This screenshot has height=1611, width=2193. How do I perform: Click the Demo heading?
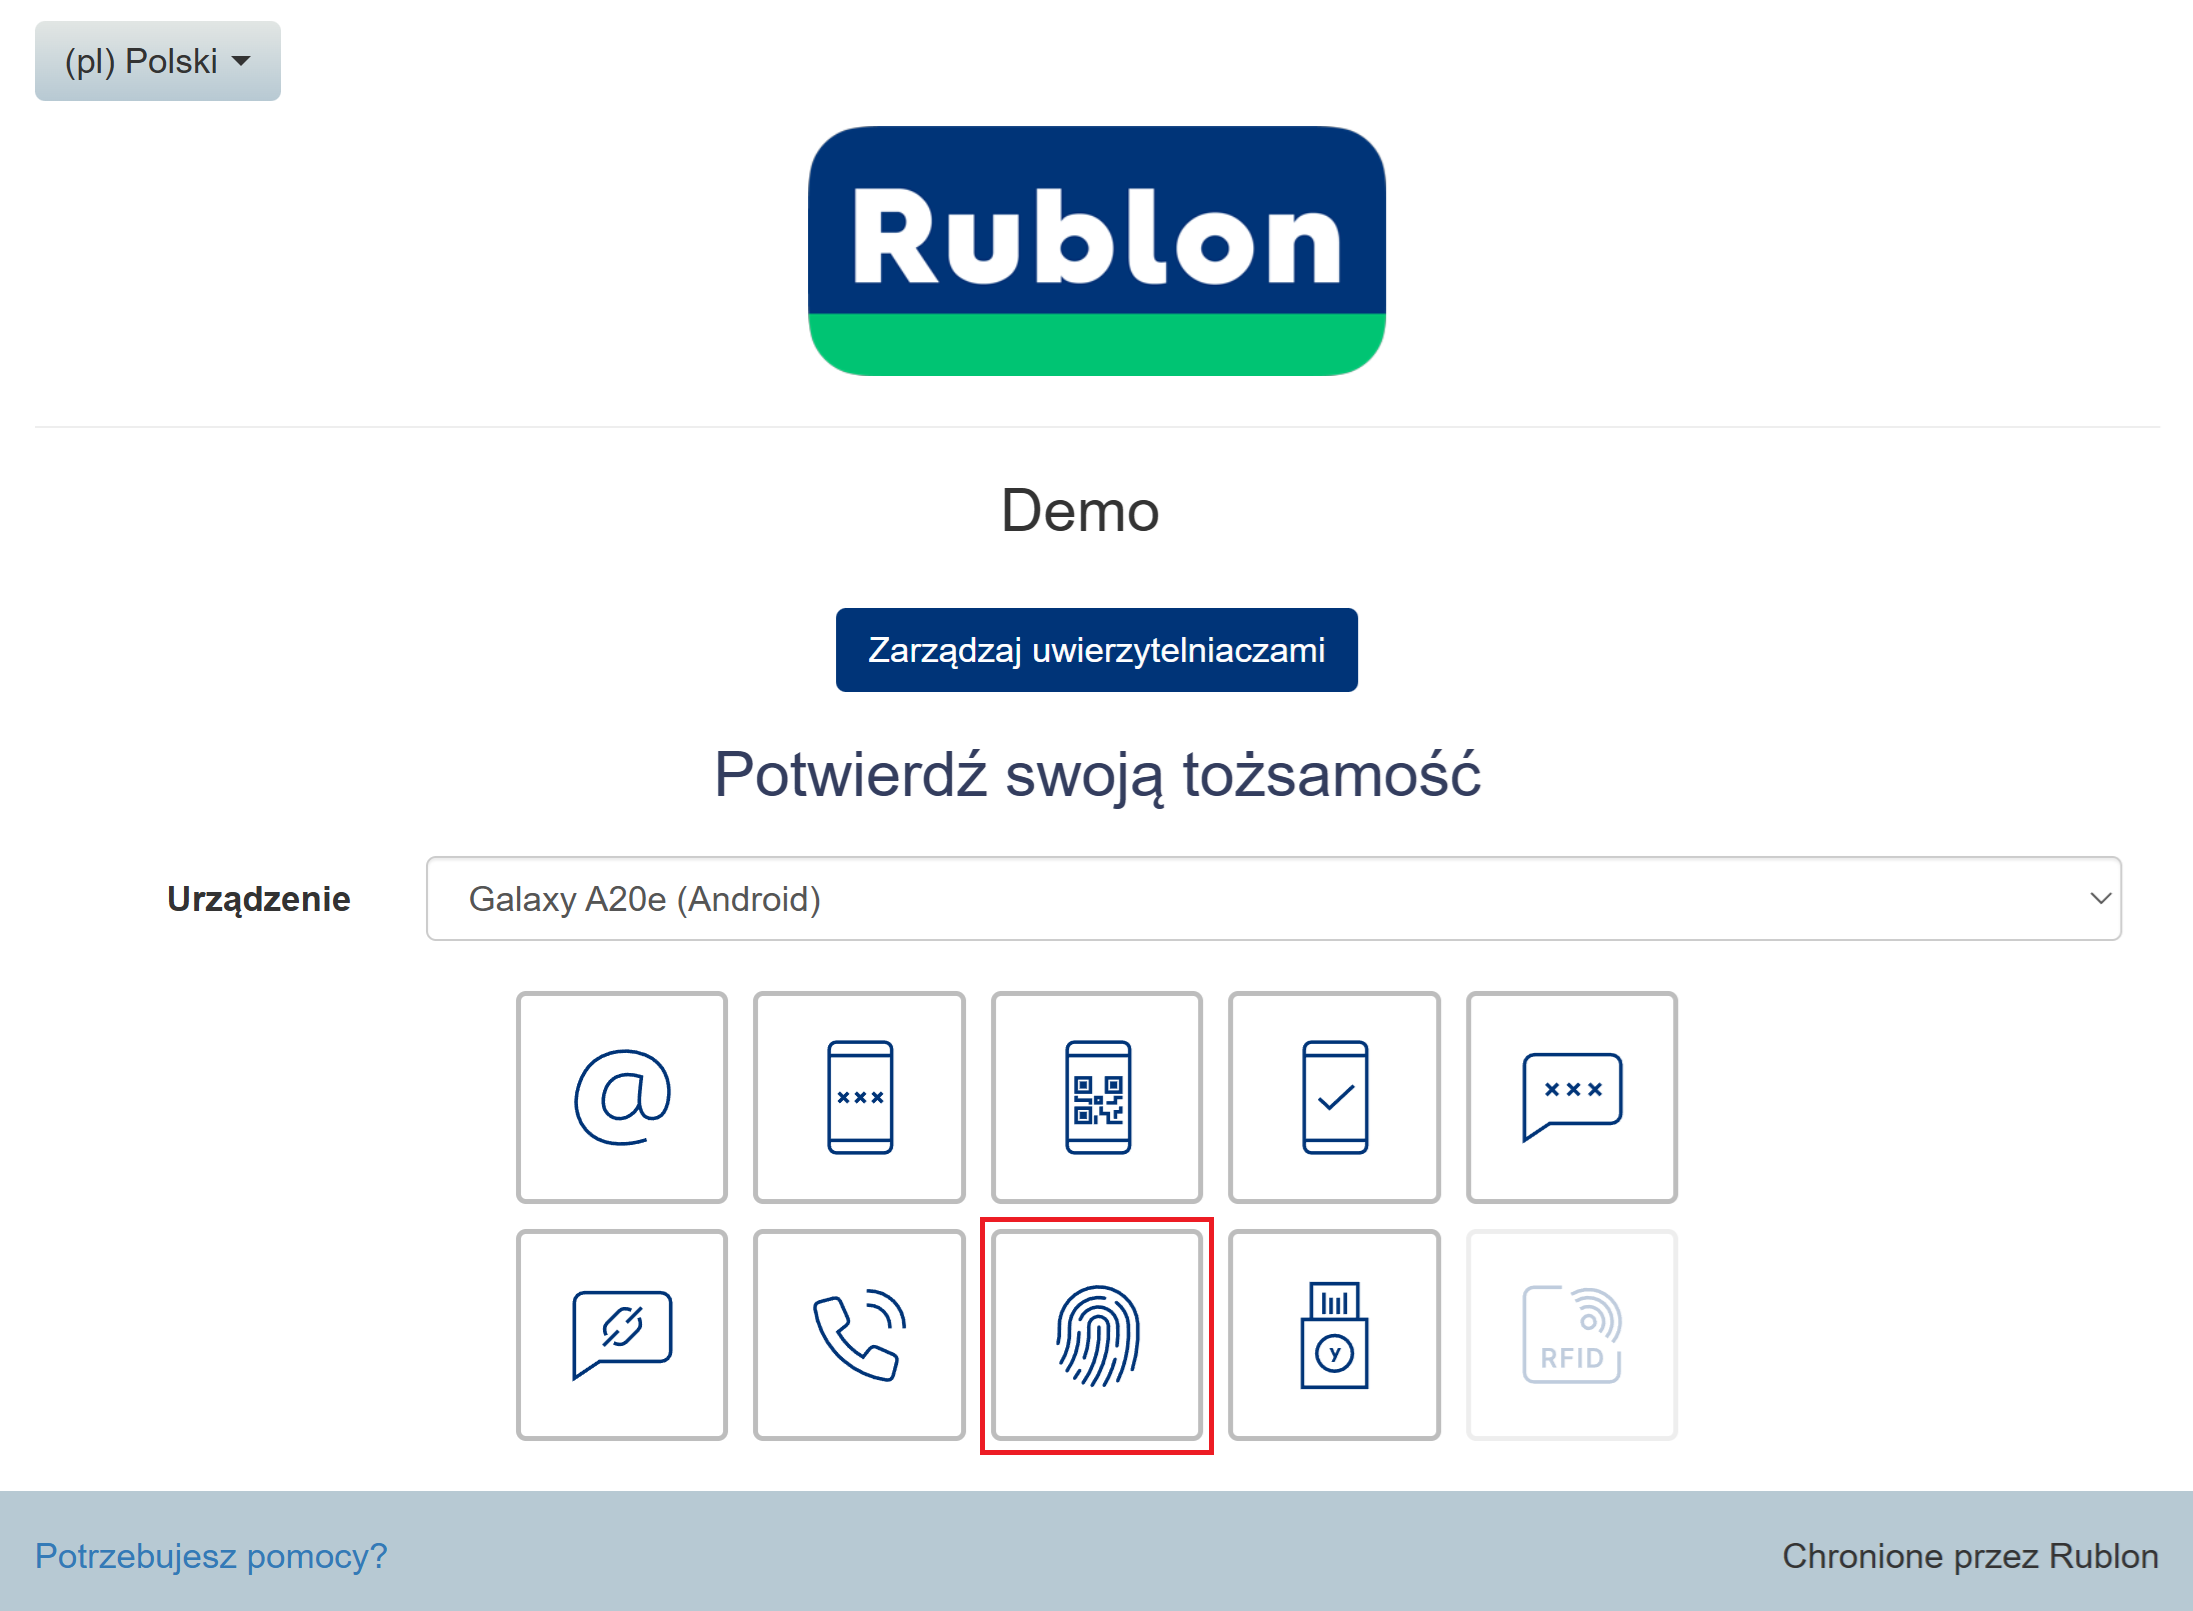(x=1080, y=511)
